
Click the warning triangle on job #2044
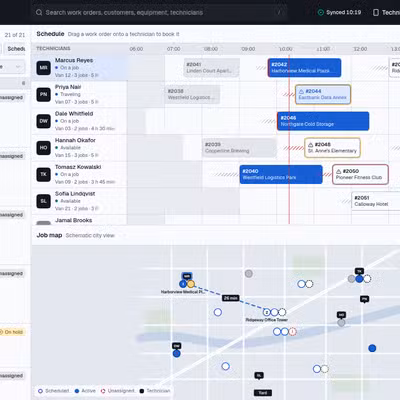point(301,91)
